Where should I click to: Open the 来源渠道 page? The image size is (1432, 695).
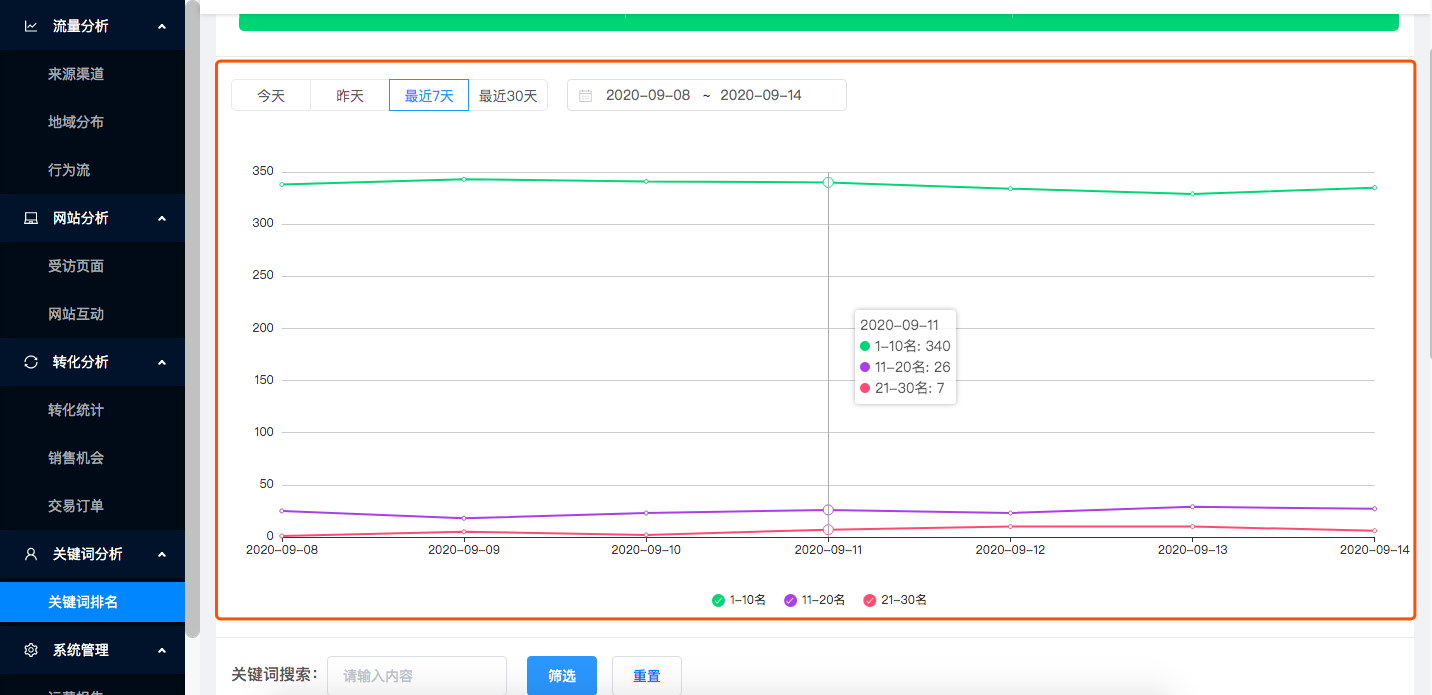[x=76, y=74]
